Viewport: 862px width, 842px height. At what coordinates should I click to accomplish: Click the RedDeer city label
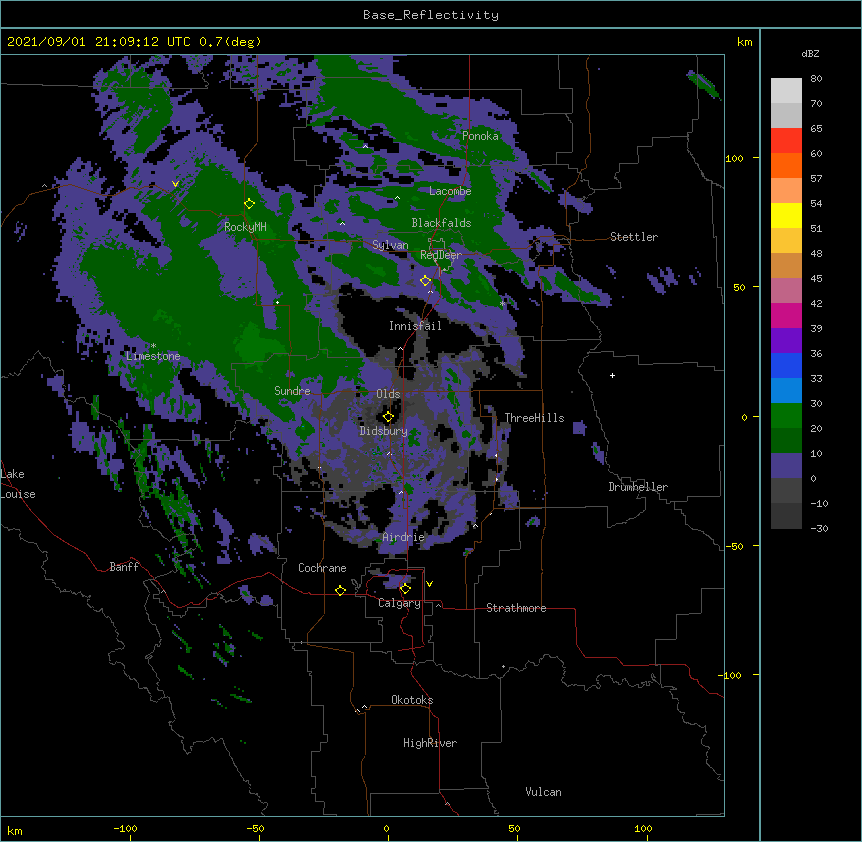[441, 255]
